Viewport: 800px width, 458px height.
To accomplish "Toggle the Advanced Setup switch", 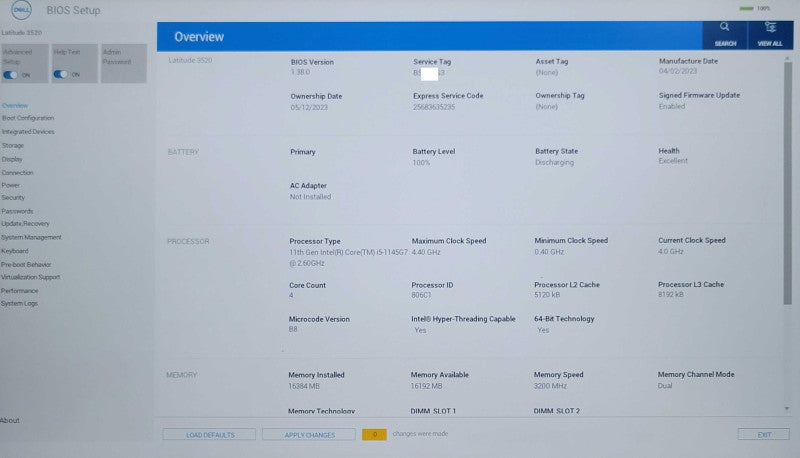I will point(10,75).
